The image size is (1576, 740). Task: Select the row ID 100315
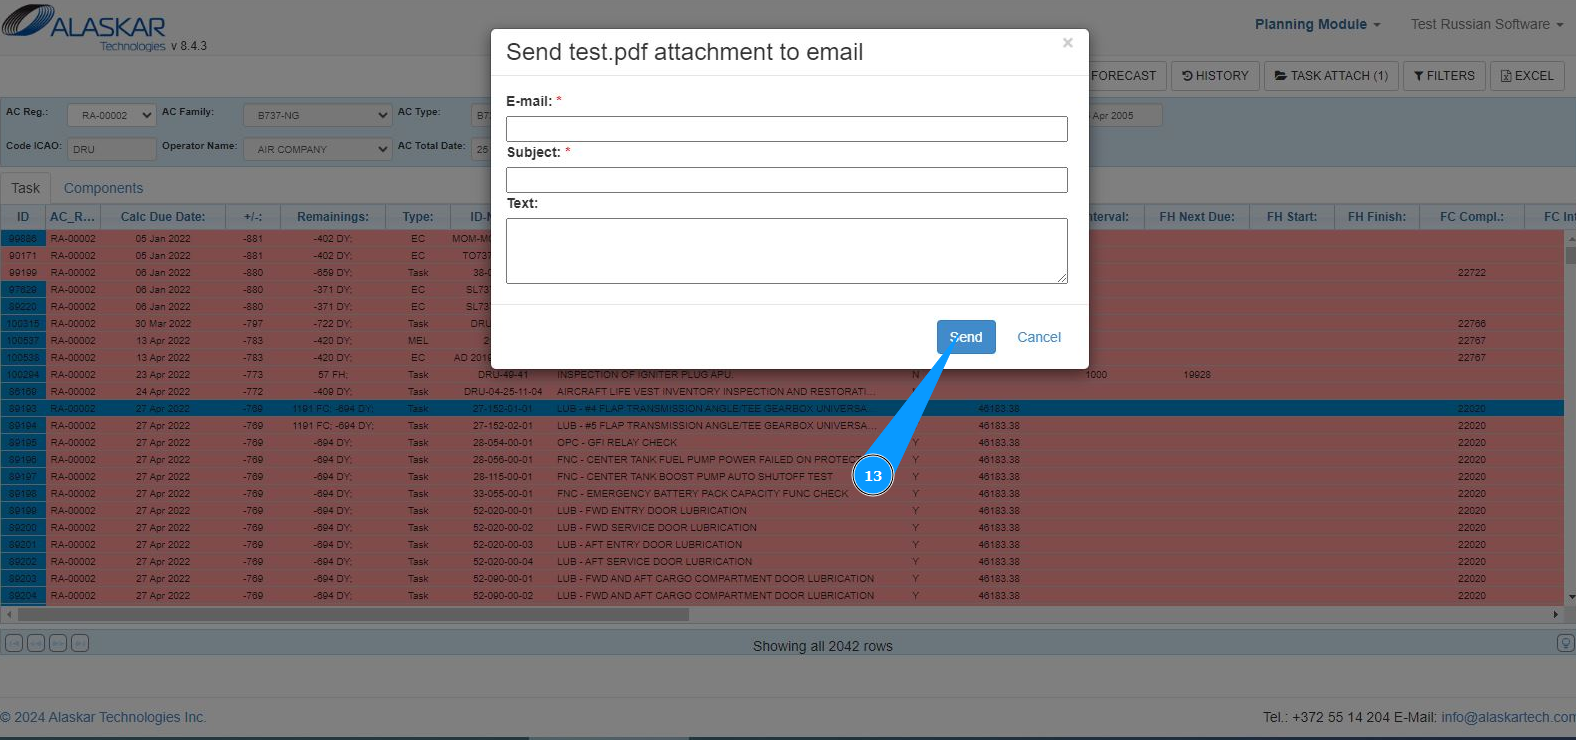(23, 324)
